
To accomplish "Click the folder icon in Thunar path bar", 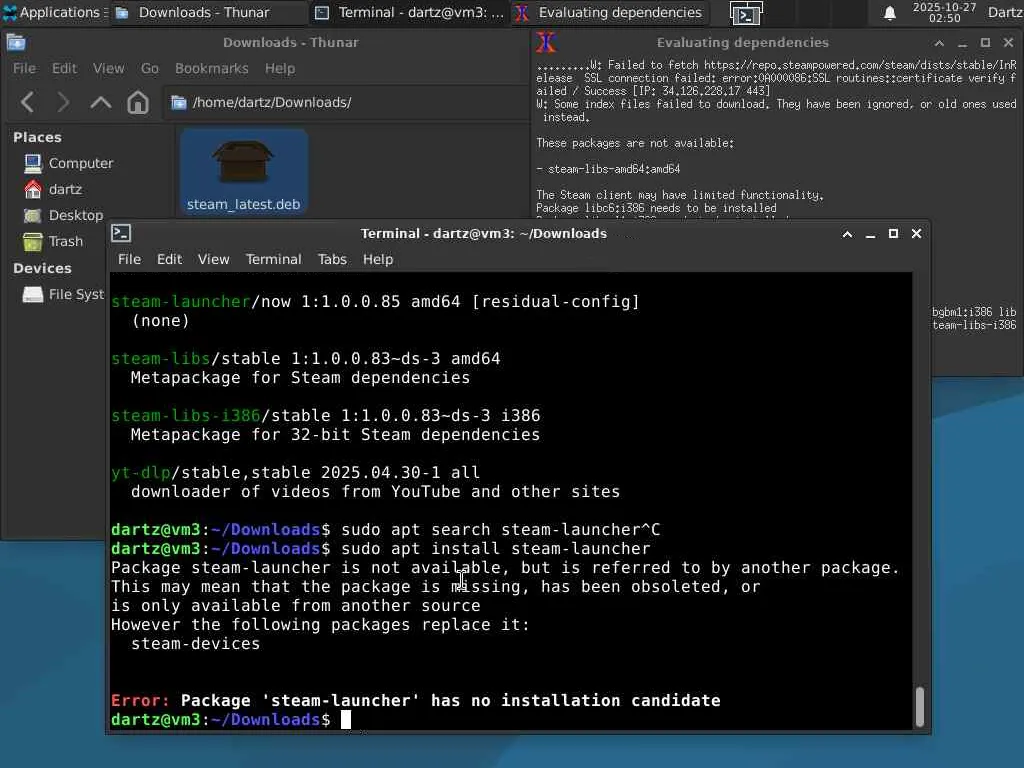I will click(x=178, y=103).
